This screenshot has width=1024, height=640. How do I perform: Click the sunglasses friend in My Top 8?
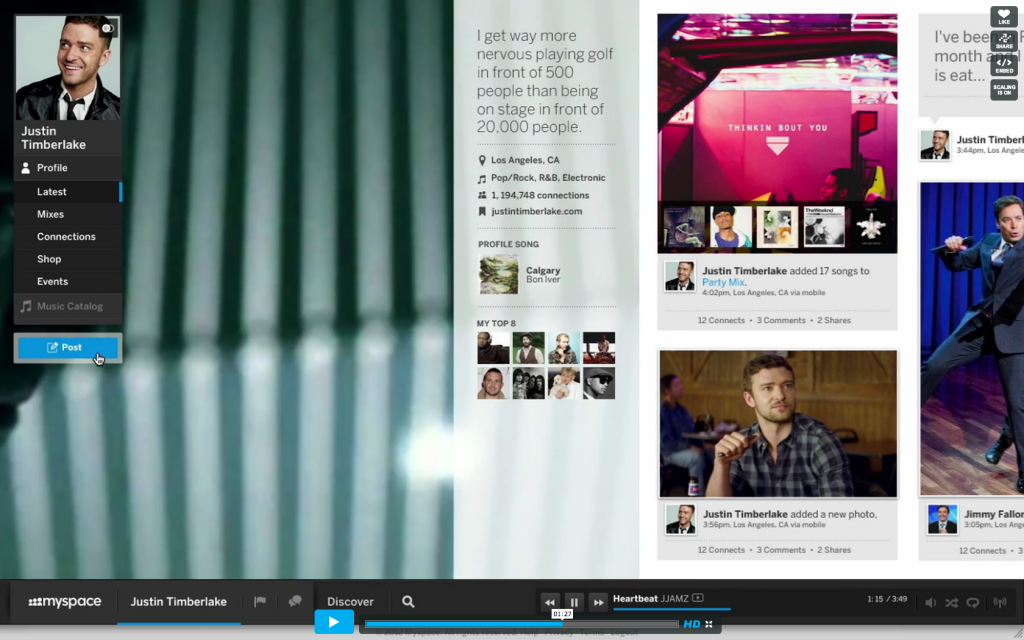click(x=599, y=383)
